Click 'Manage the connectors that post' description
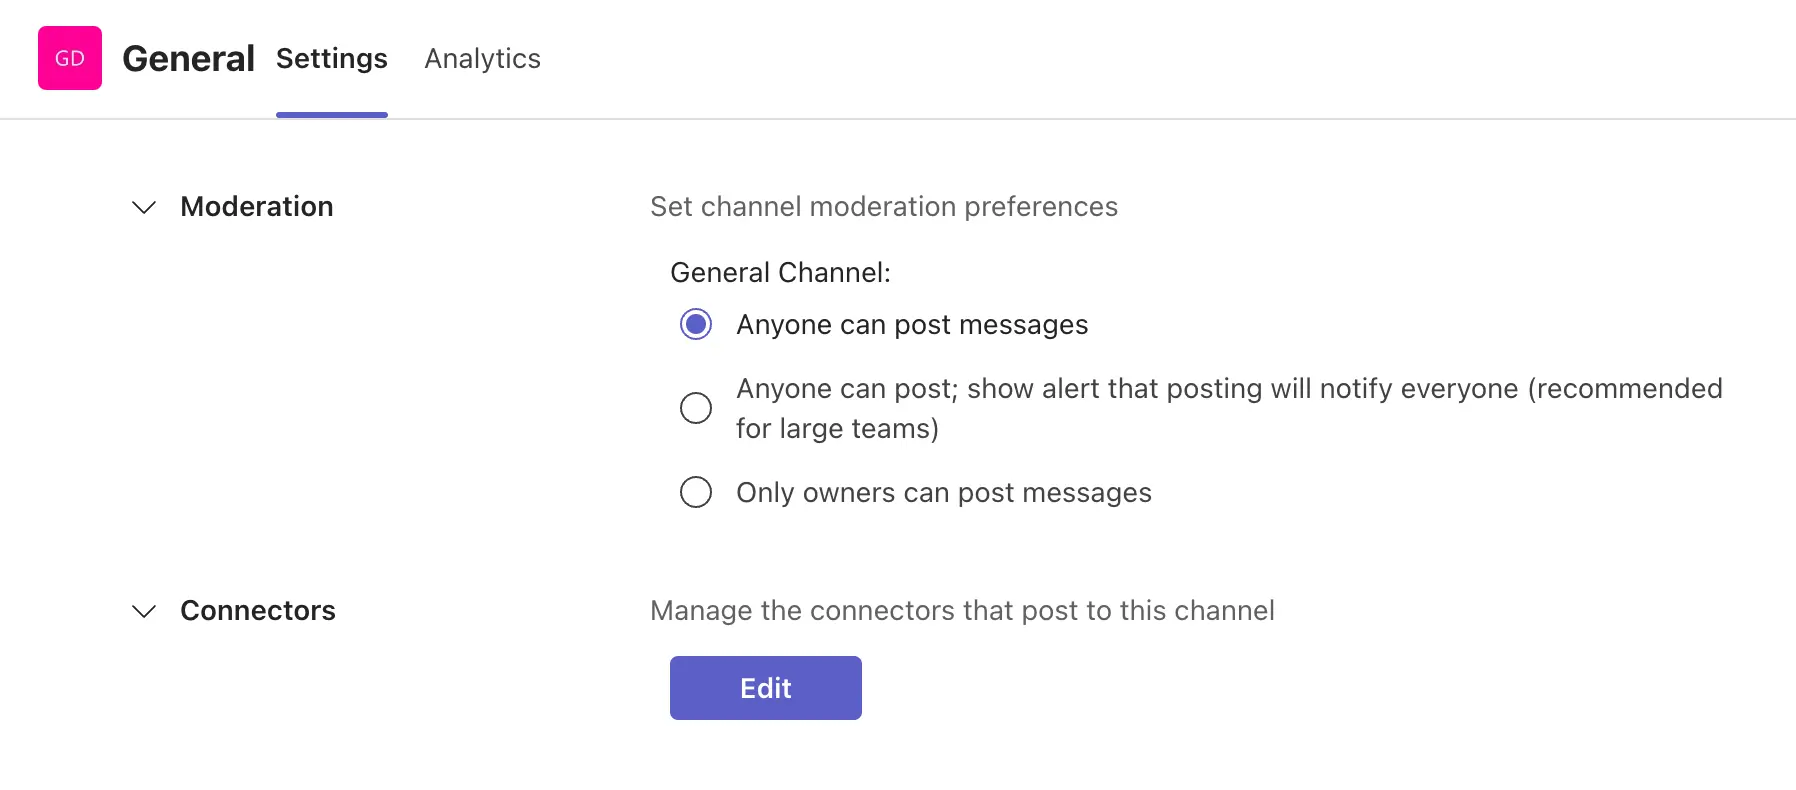This screenshot has height=790, width=1796. 961,610
